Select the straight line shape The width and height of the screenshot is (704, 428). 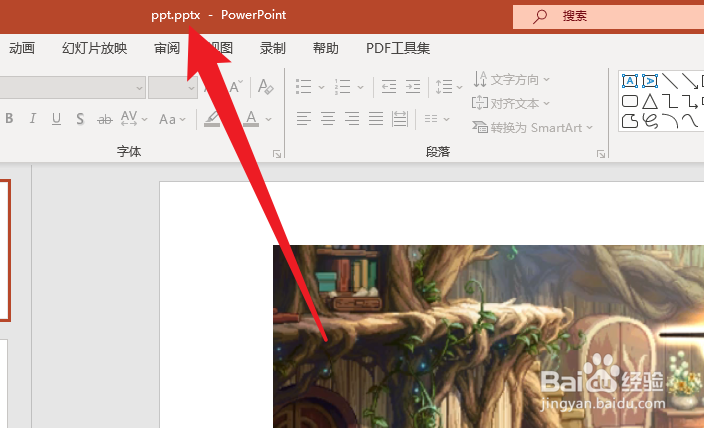670,81
